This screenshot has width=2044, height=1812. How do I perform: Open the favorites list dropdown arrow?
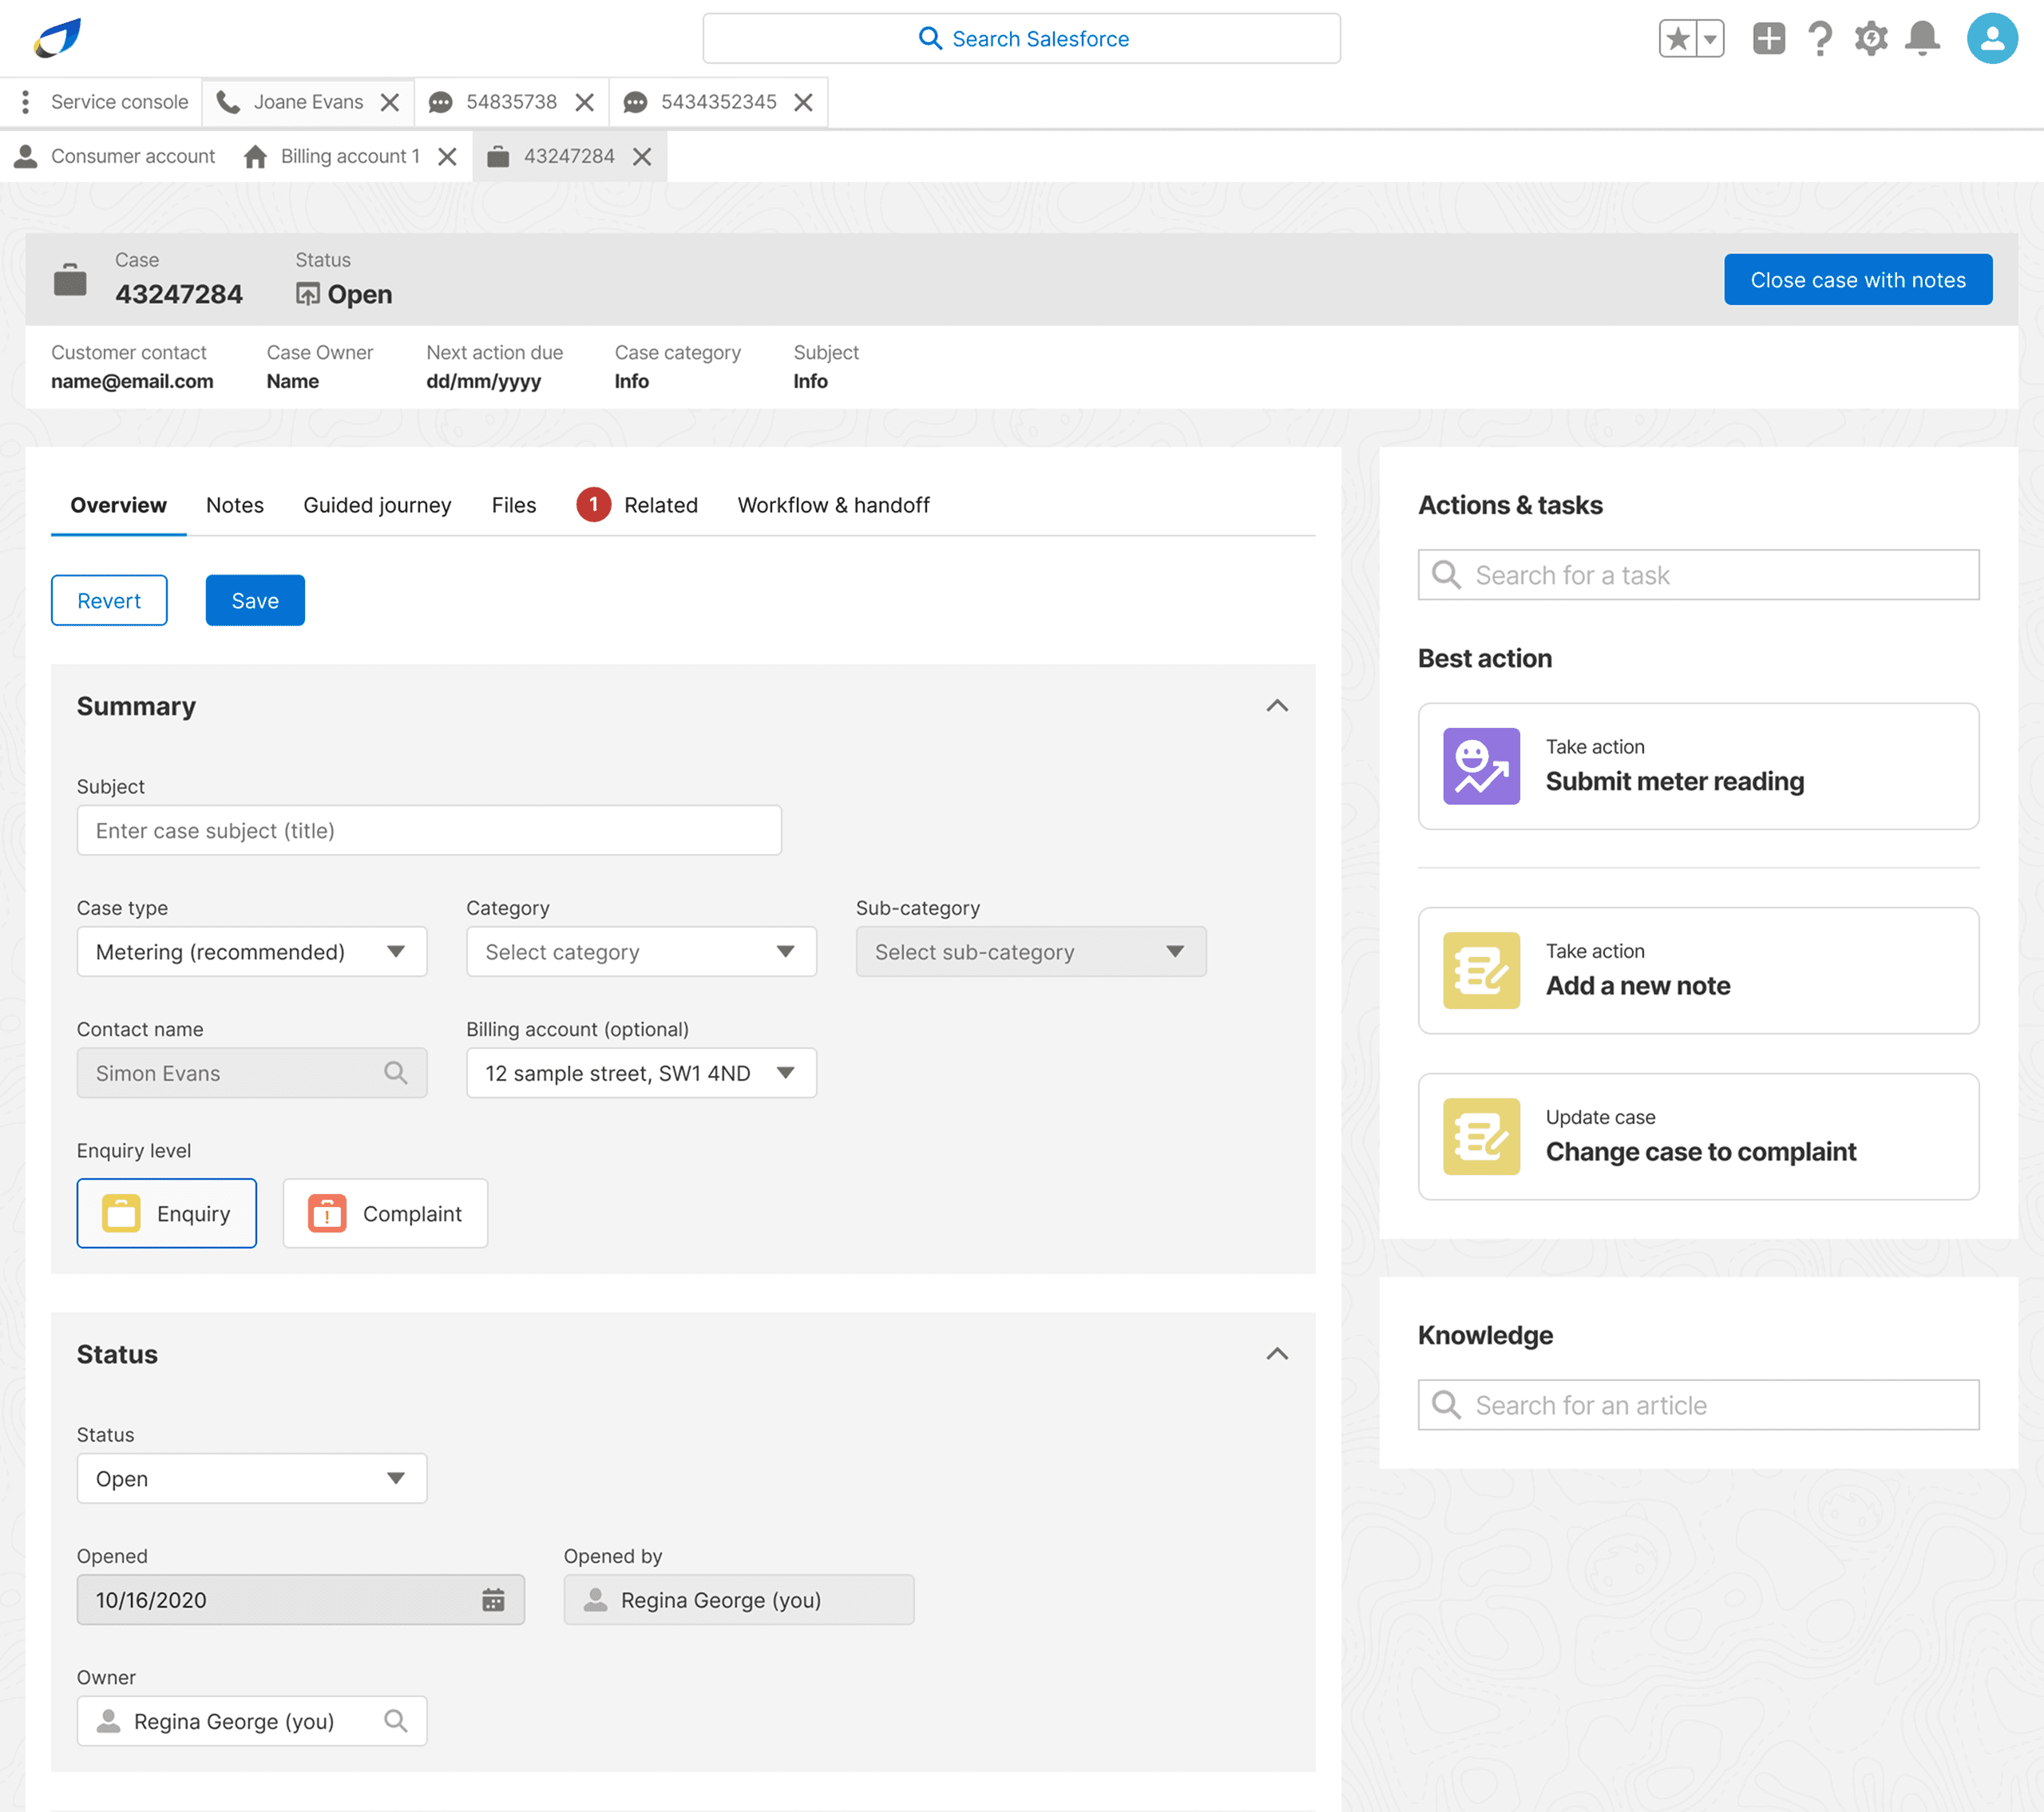click(x=1710, y=39)
